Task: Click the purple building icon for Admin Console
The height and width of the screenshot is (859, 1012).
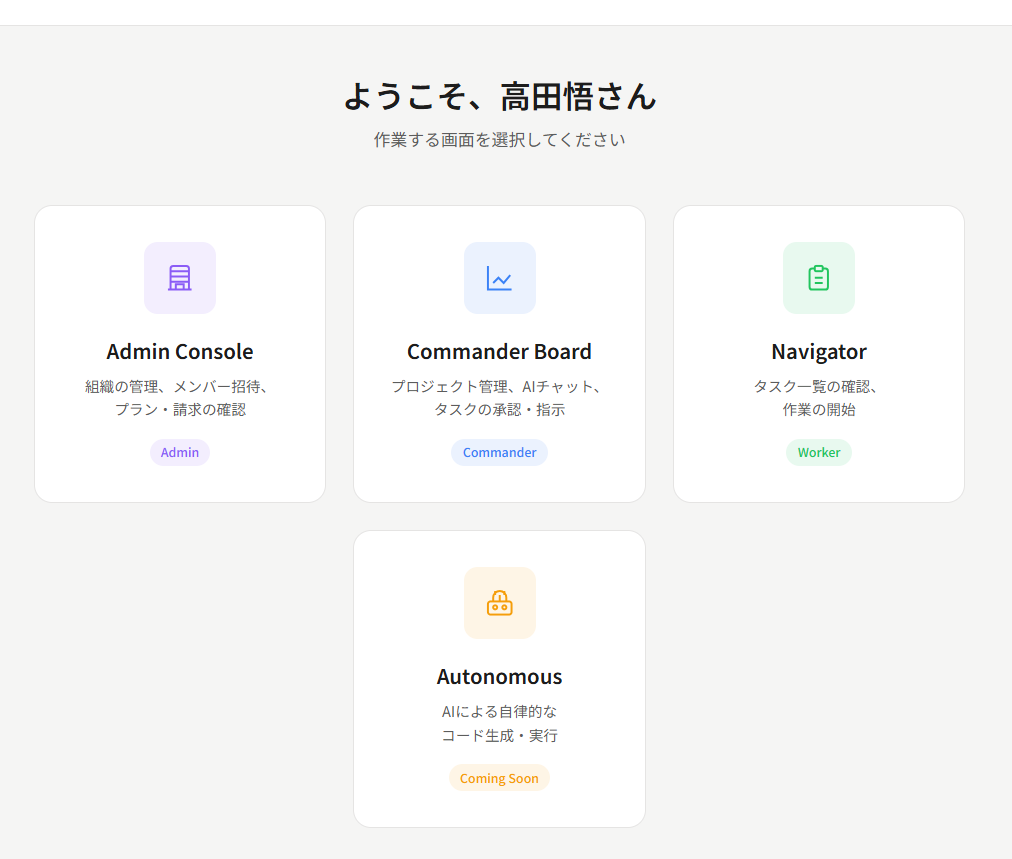Action: point(179,278)
